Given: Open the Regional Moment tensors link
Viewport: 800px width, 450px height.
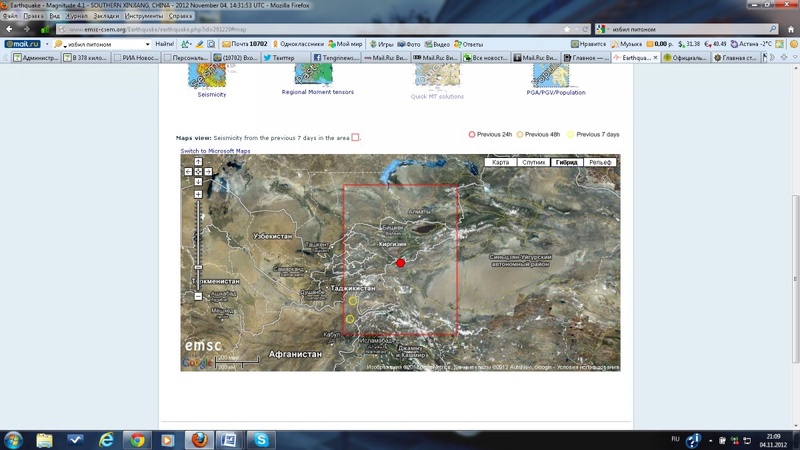Looking at the screenshot, I should tap(317, 92).
